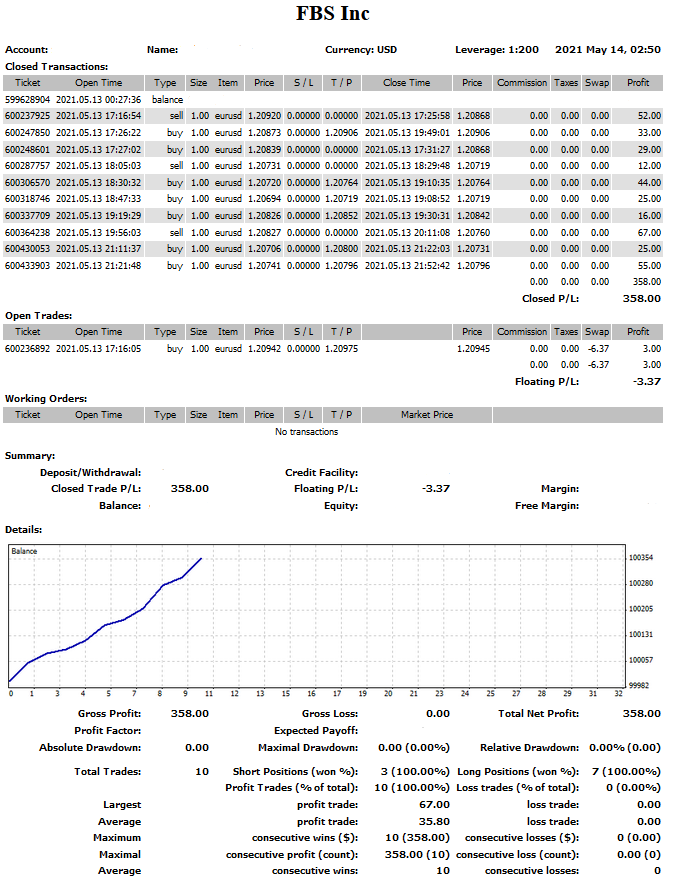Select the "Closed Trade P/L:" label
Screen dimensions: 697x888
(x=96, y=489)
